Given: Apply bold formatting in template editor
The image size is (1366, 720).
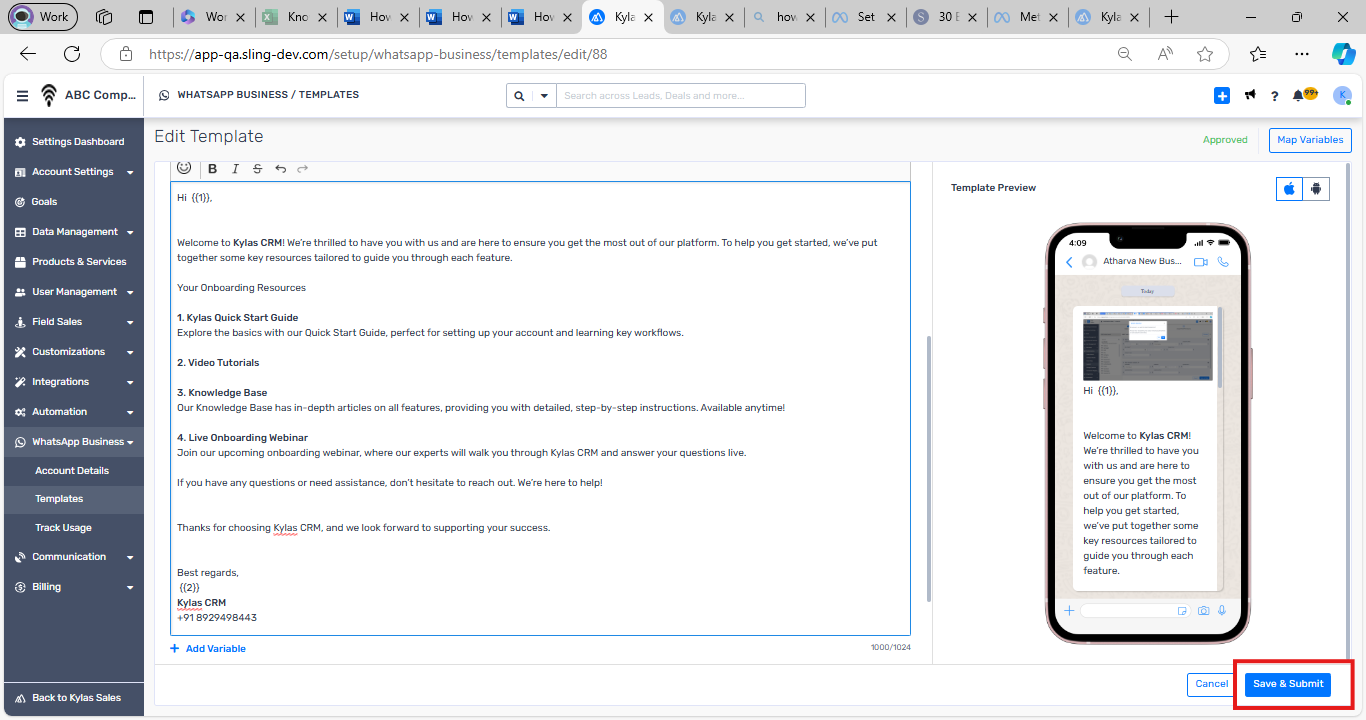Looking at the screenshot, I should [212, 169].
